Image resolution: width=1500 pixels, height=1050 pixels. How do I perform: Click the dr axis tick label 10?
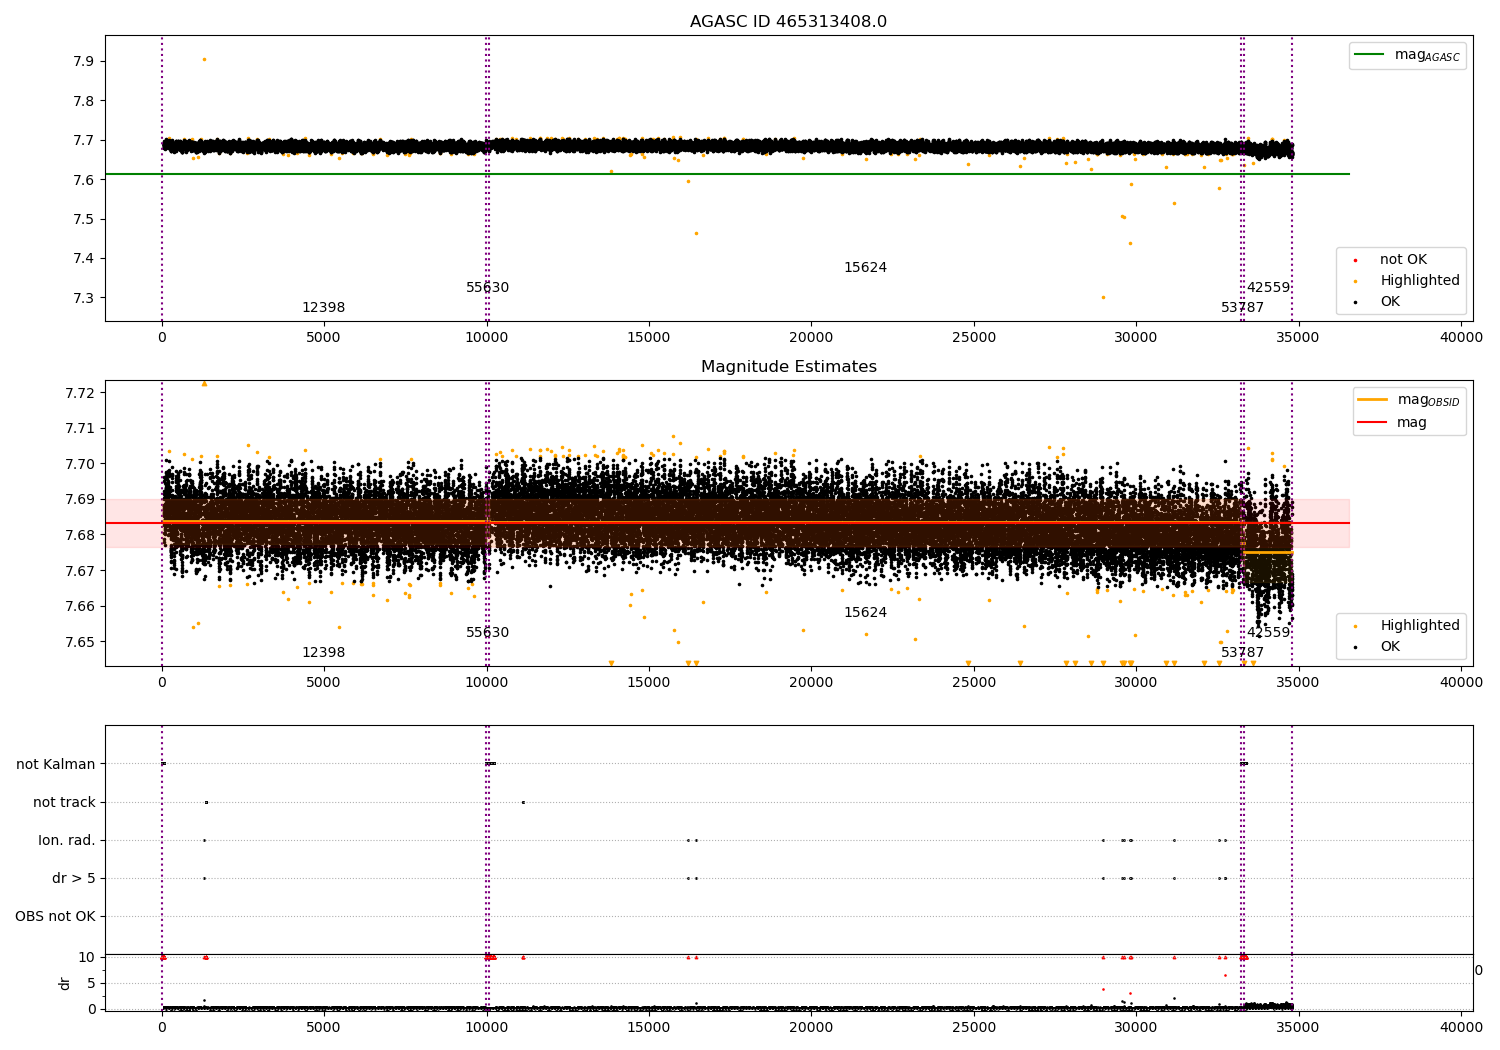point(87,958)
